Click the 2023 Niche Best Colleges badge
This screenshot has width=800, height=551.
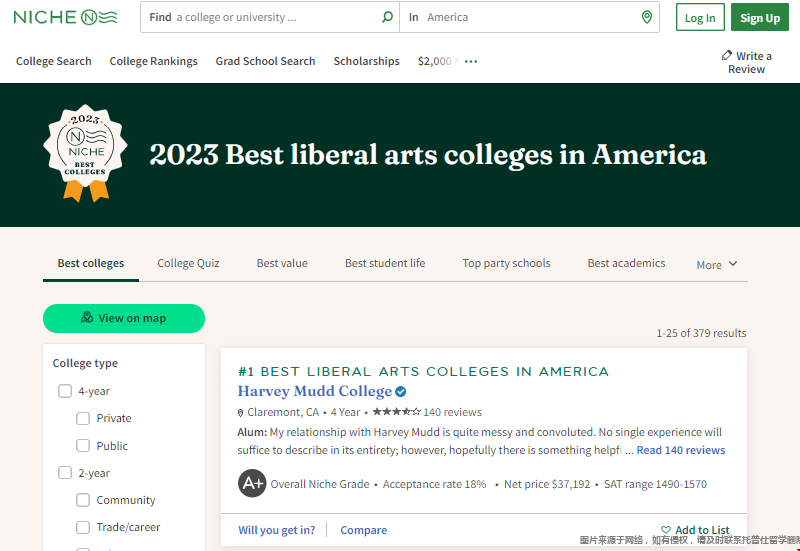tap(85, 154)
